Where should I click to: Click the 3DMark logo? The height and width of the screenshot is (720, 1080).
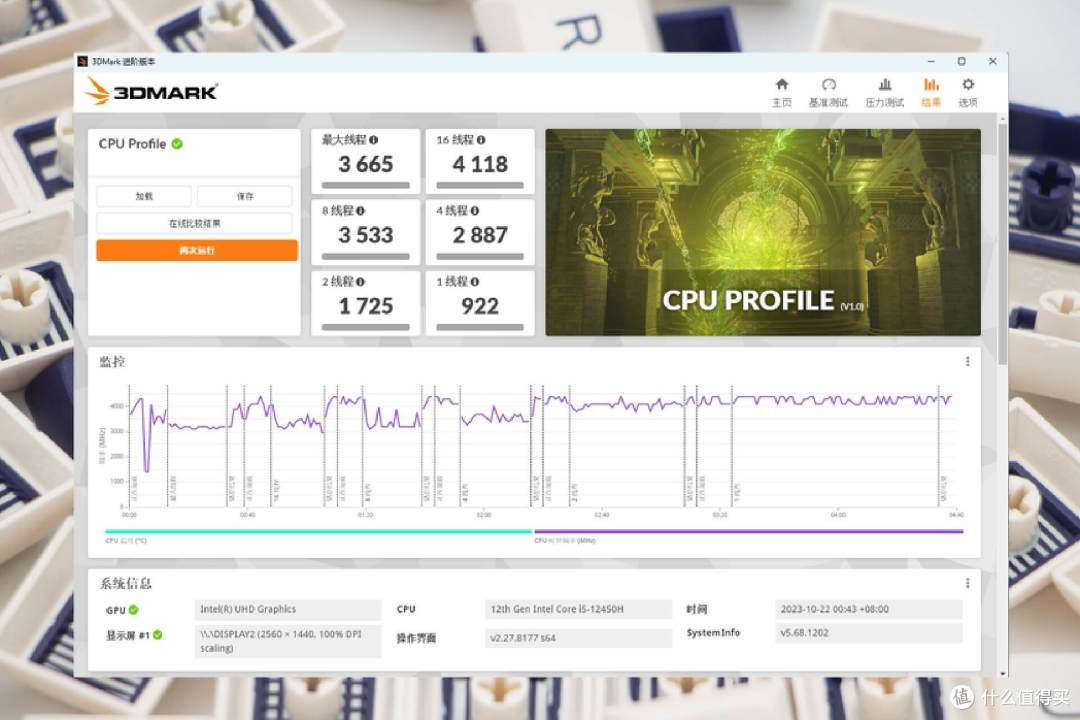tap(152, 91)
